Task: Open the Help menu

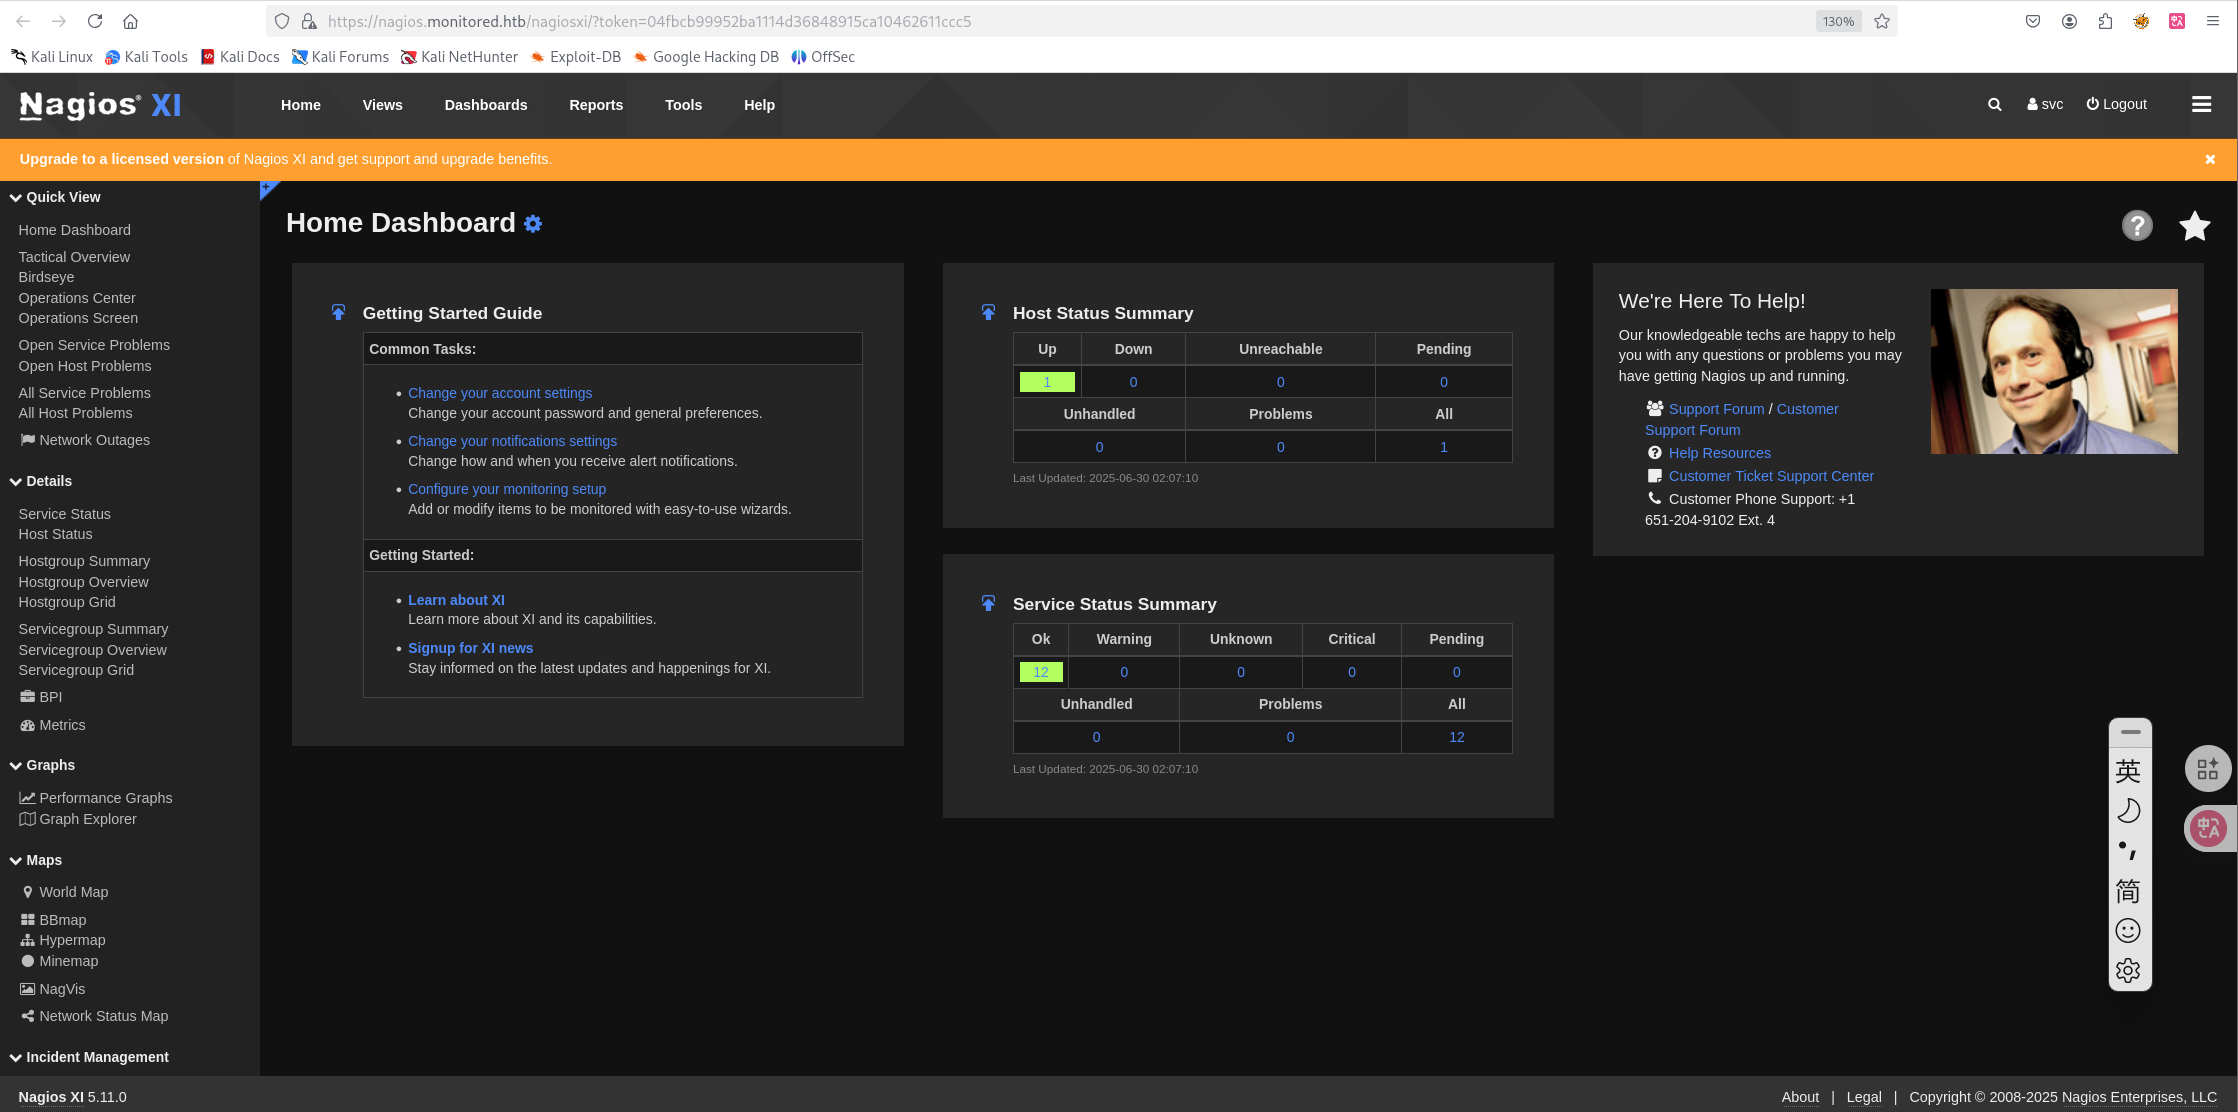Action: tap(760, 105)
